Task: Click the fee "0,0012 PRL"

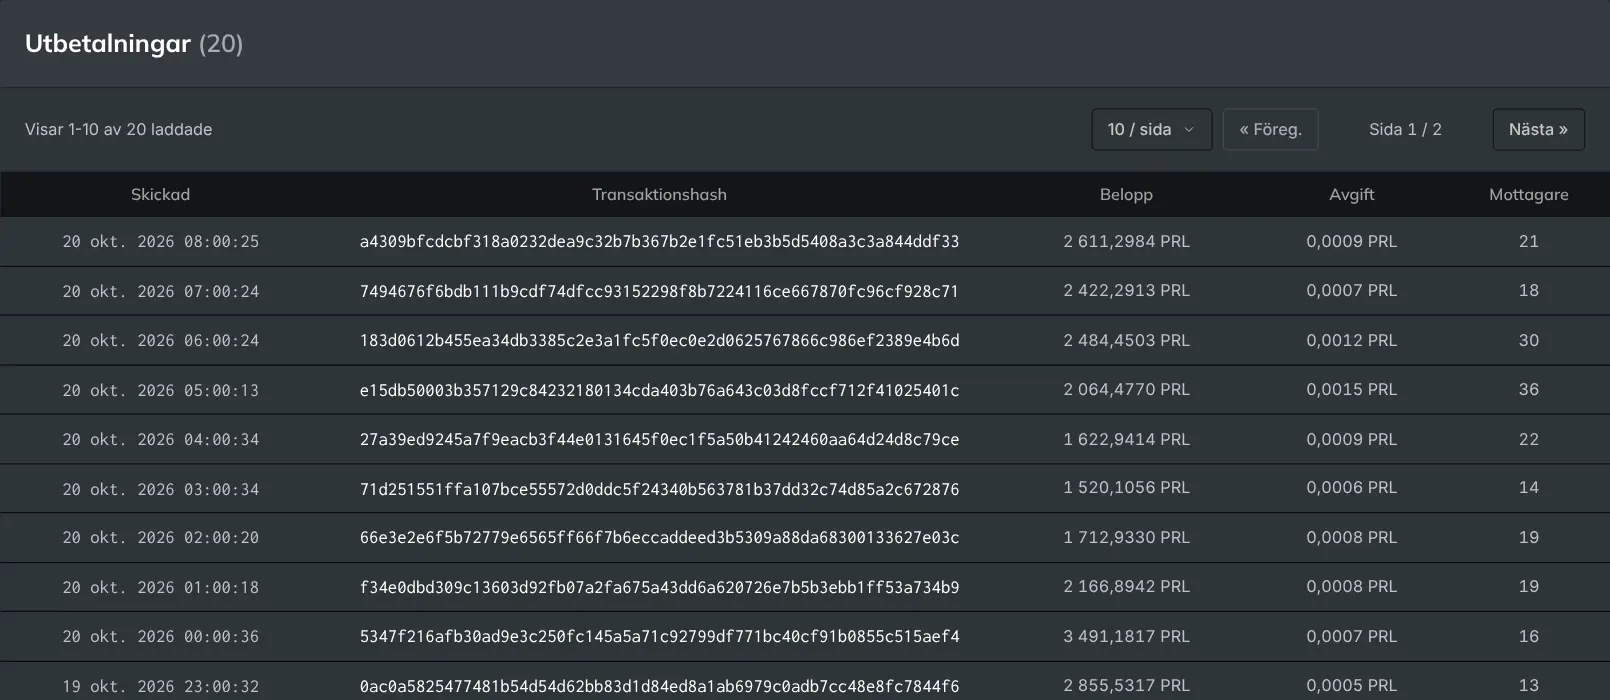Action: tap(1351, 340)
